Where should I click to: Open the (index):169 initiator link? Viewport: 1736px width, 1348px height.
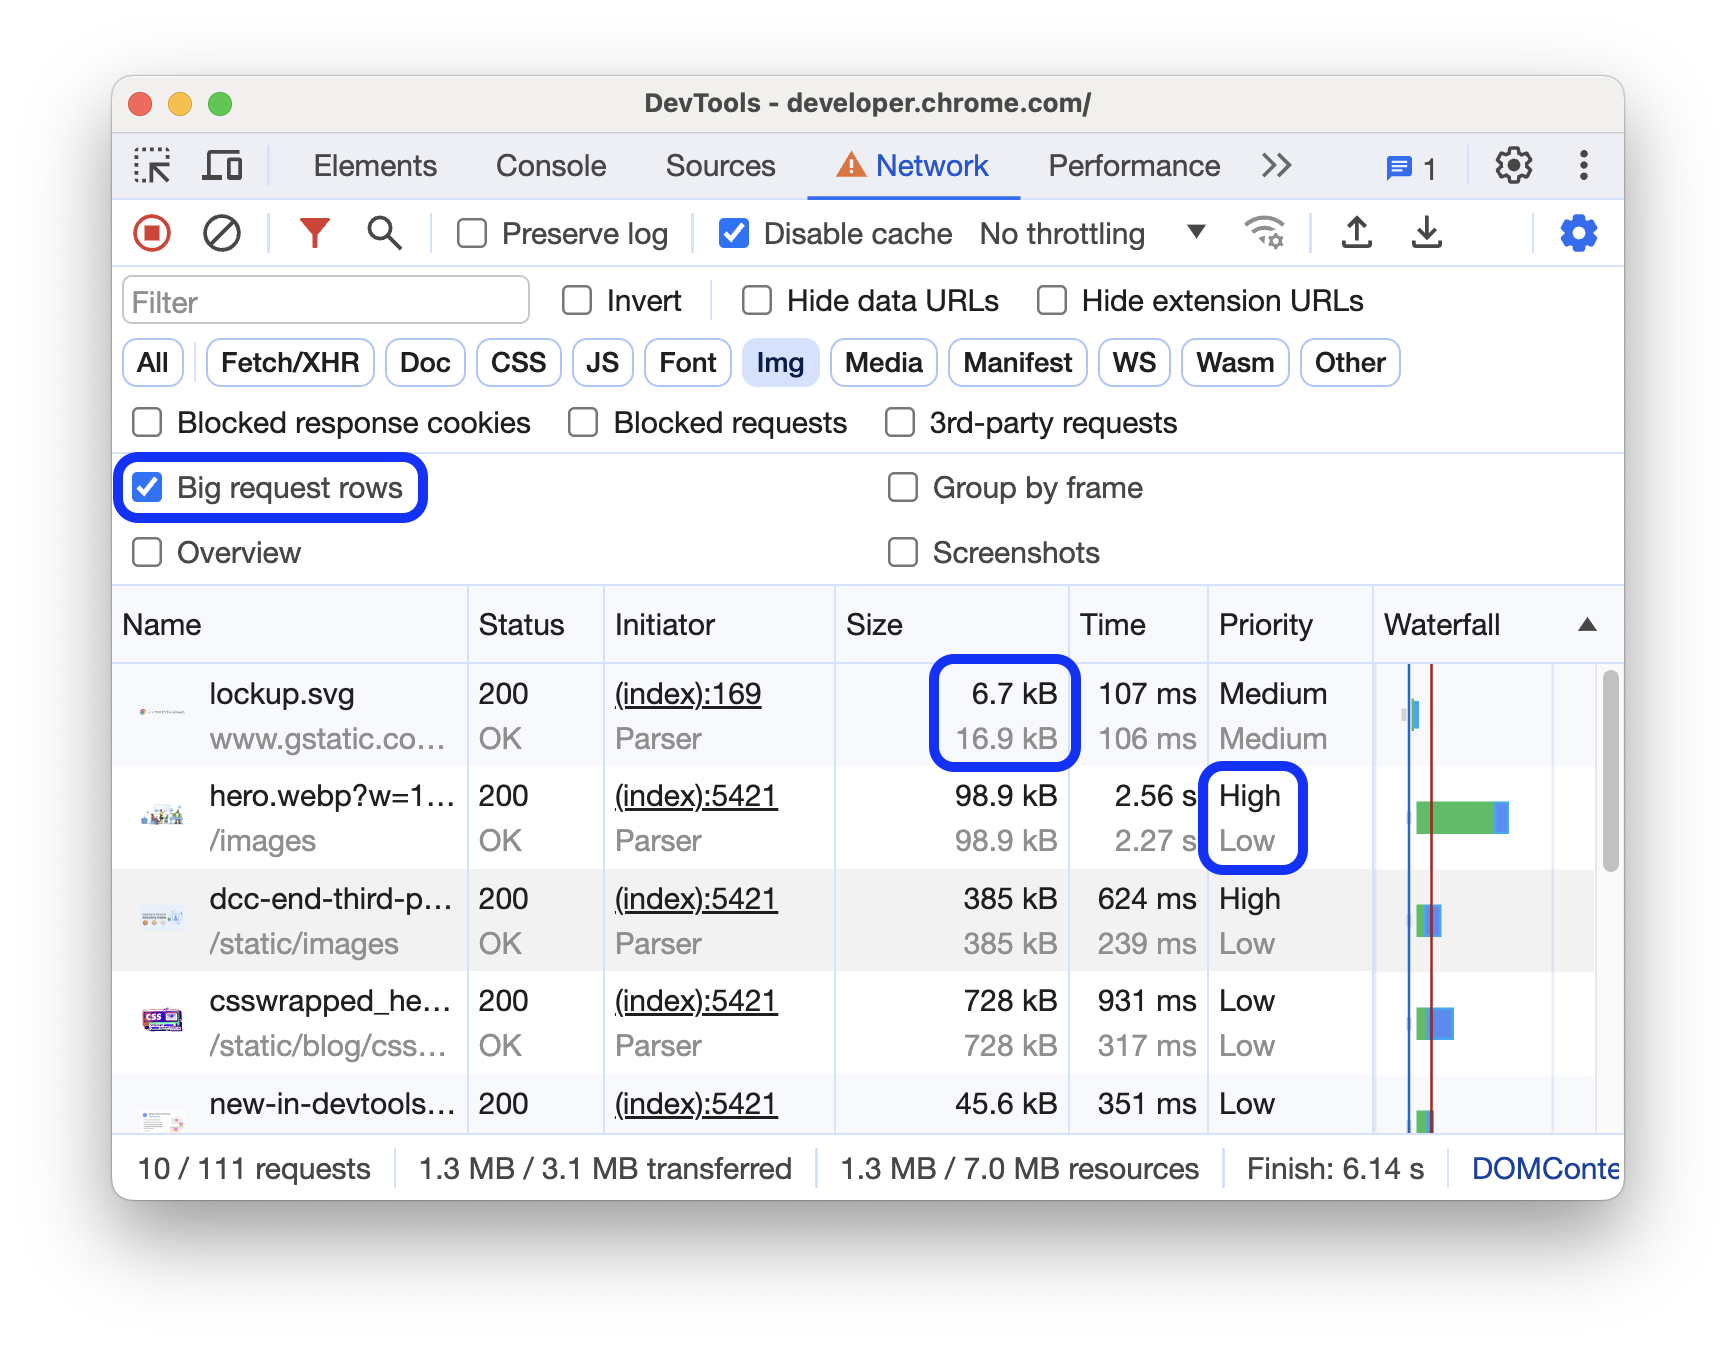[688, 694]
